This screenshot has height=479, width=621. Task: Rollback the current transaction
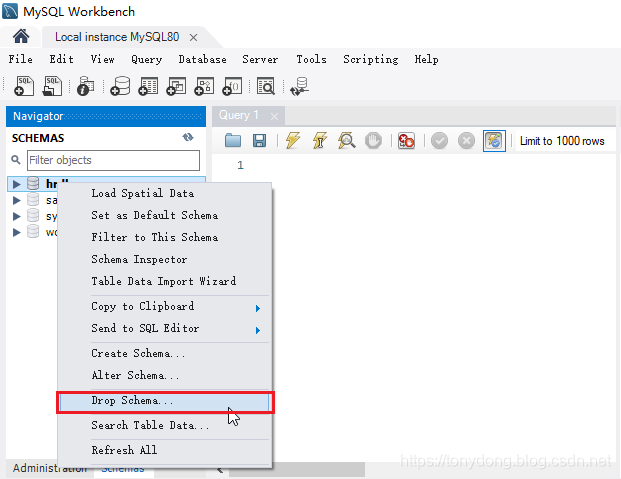[x=467, y=141]
